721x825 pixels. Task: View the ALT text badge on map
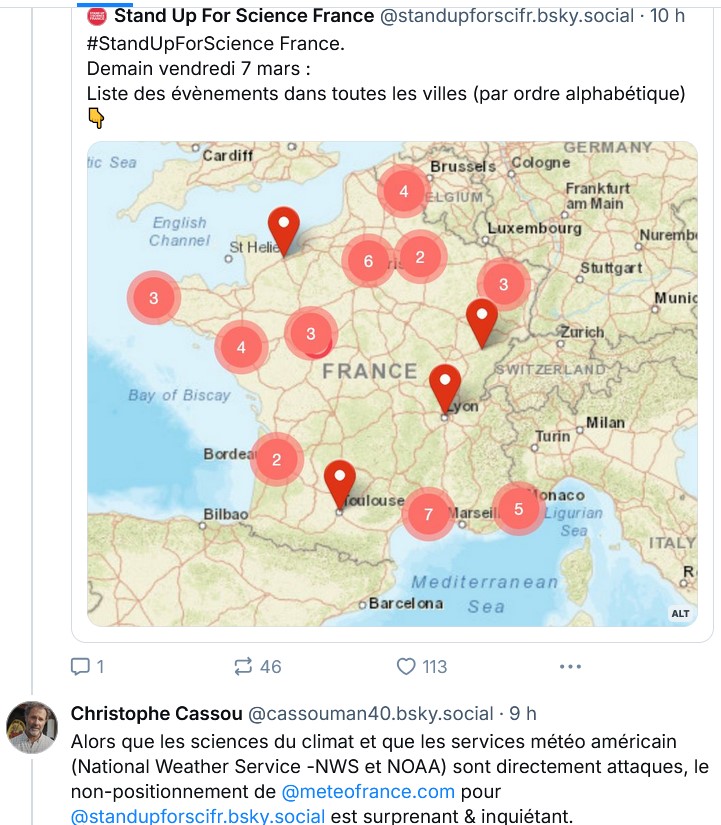coord(680,613)
